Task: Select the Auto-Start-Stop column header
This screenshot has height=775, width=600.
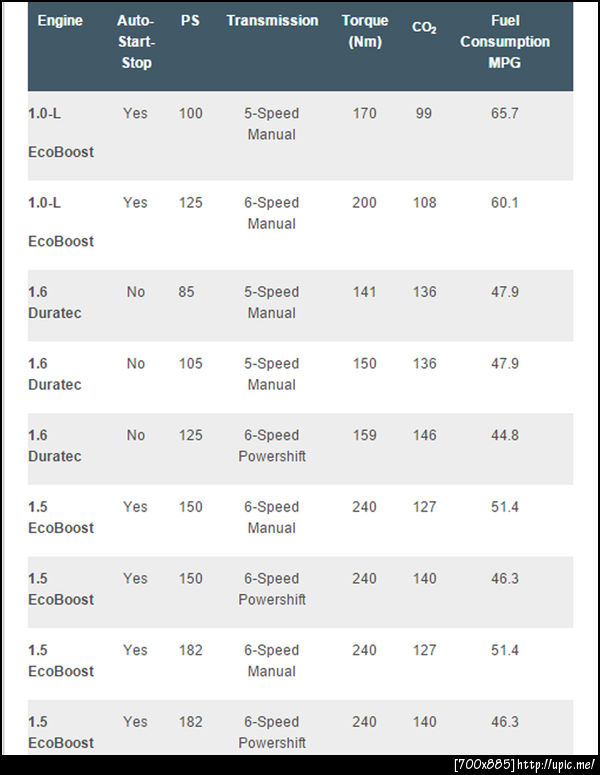Action: click(135, 41)
